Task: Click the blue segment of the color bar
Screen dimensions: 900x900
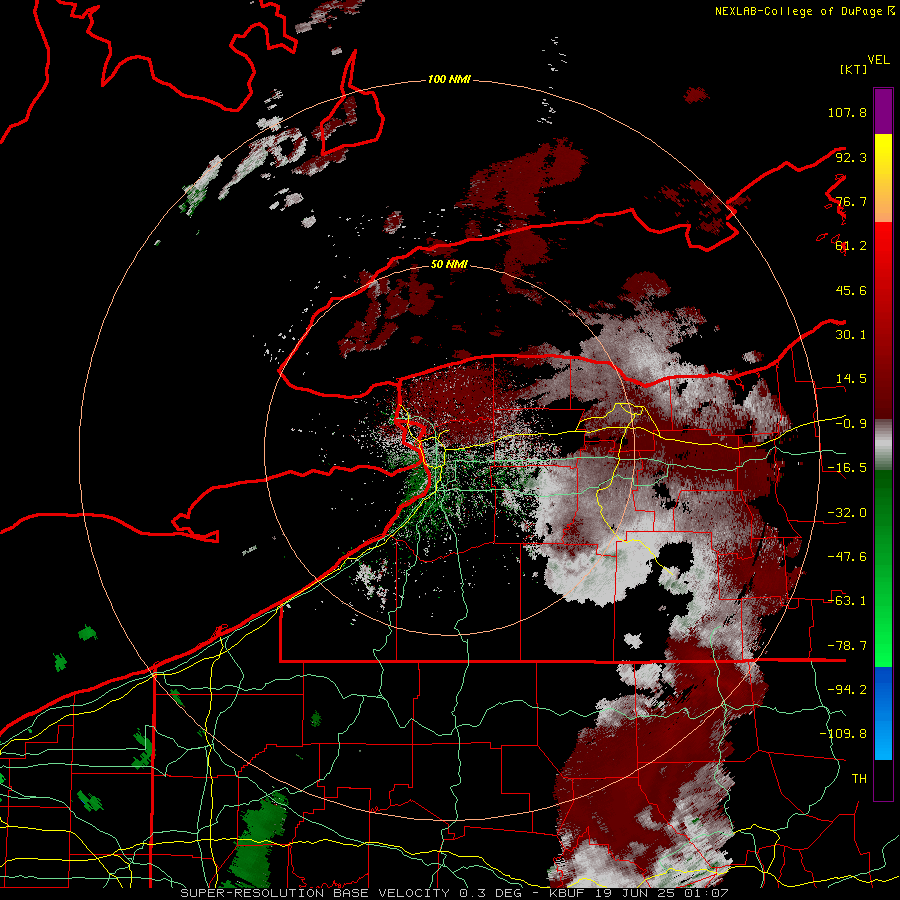Action: (883, 713)
